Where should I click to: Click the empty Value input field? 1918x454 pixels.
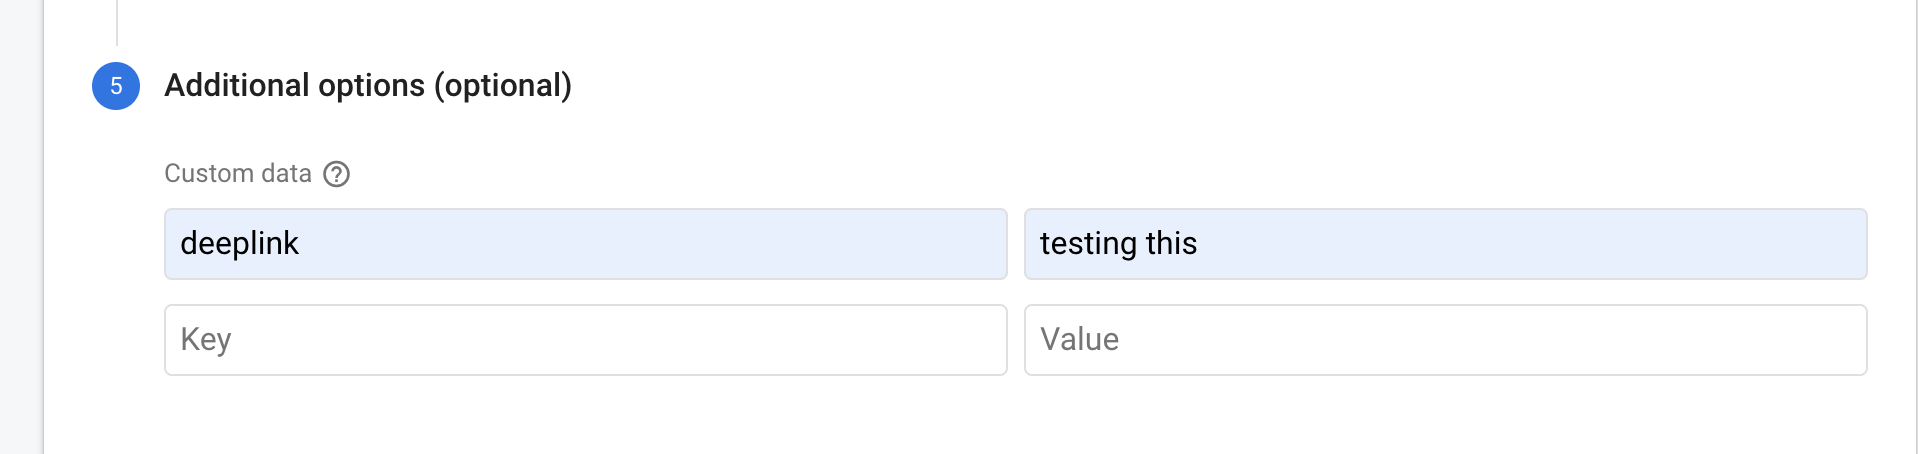(x=1446, y=340)
